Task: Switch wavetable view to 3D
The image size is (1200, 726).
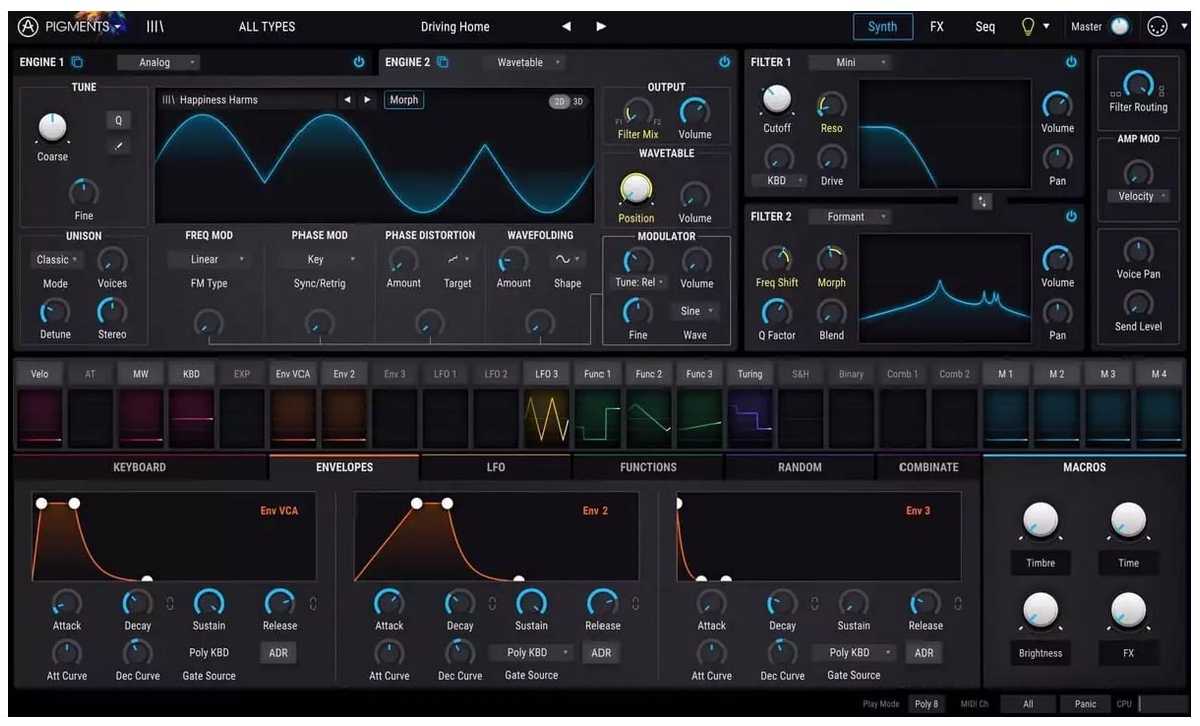Action: coord(578,101)
